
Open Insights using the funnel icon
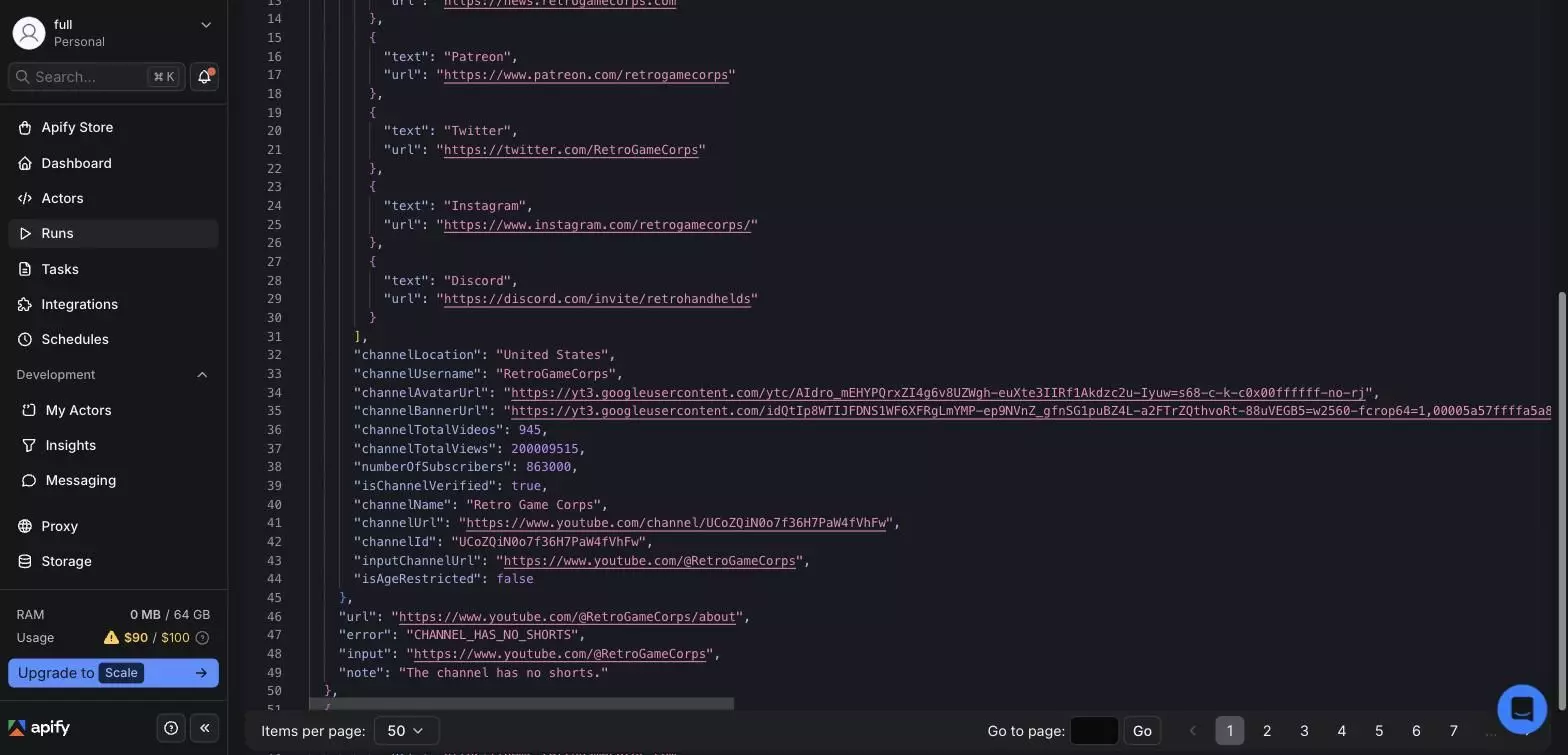[29, 445]
